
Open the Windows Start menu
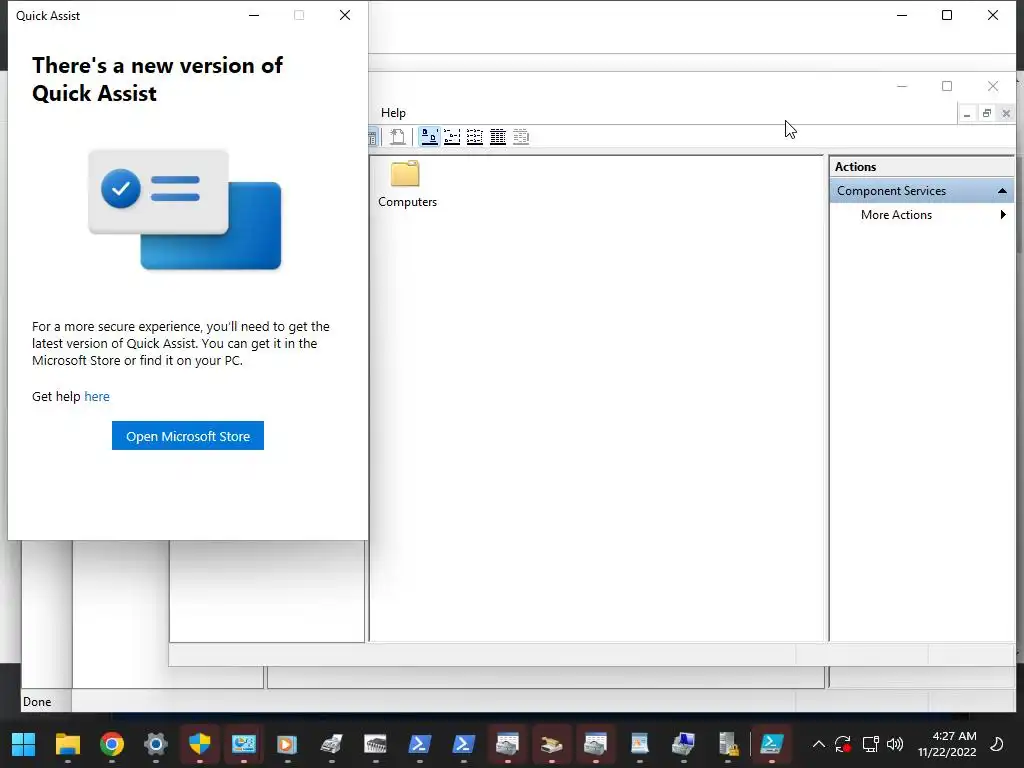tap(24, 744)
